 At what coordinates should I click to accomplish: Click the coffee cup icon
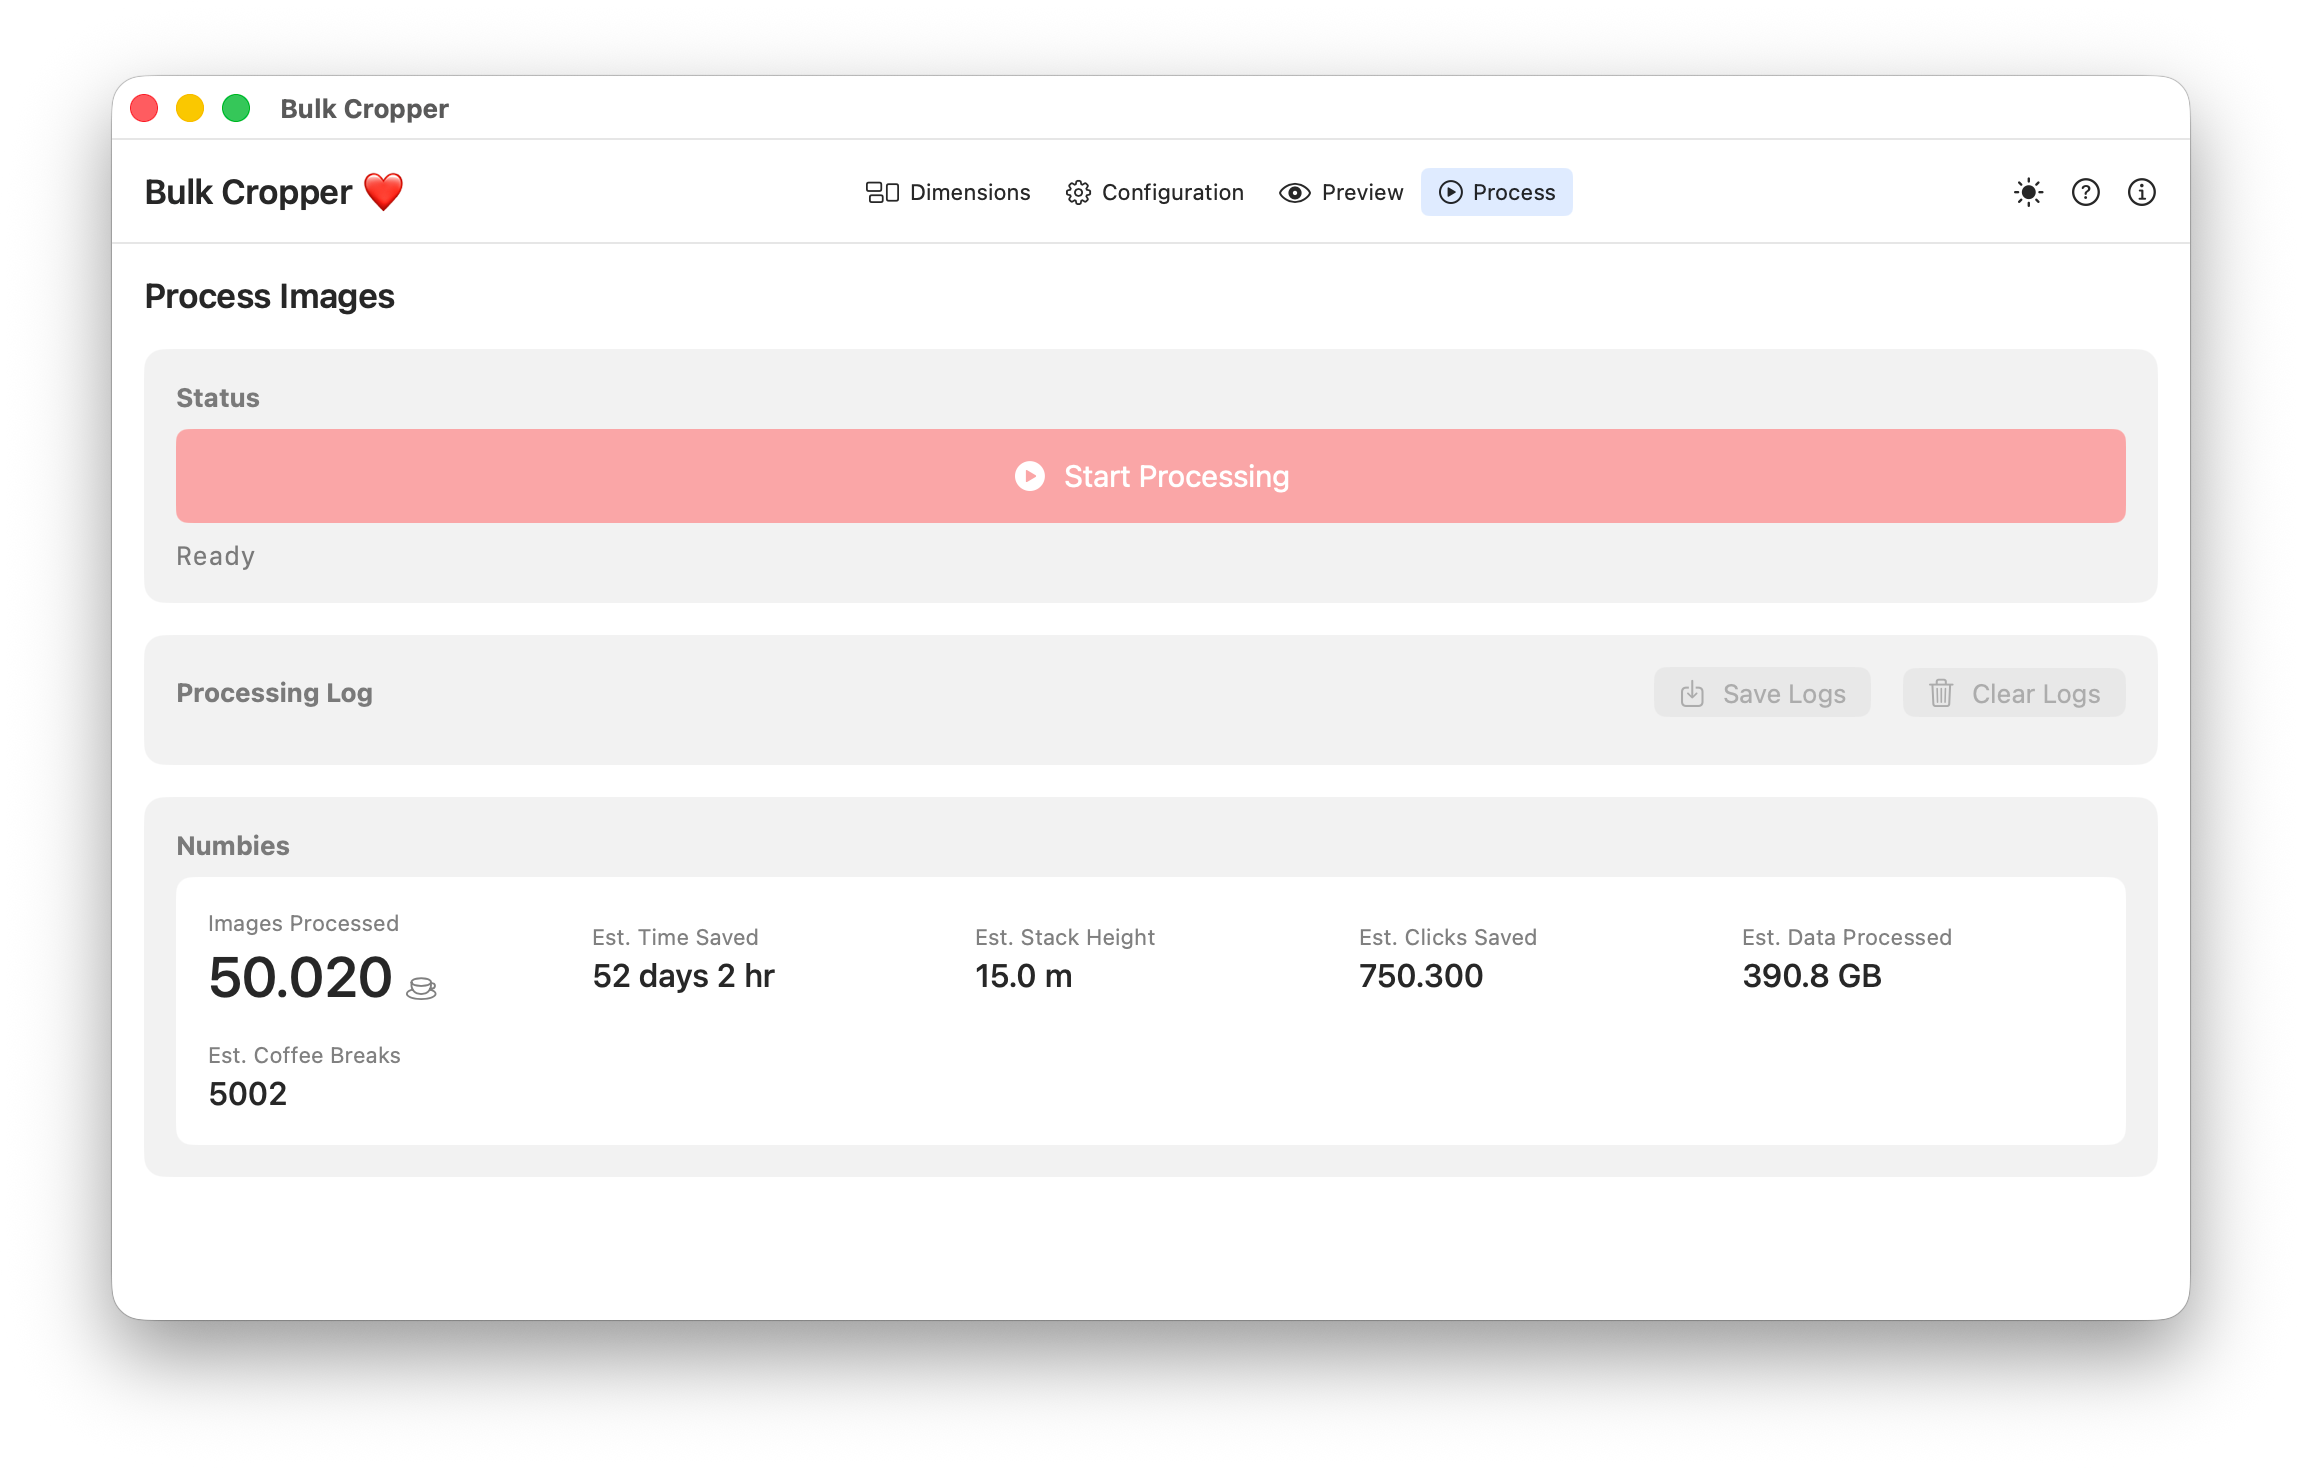[x=421, y=988]
